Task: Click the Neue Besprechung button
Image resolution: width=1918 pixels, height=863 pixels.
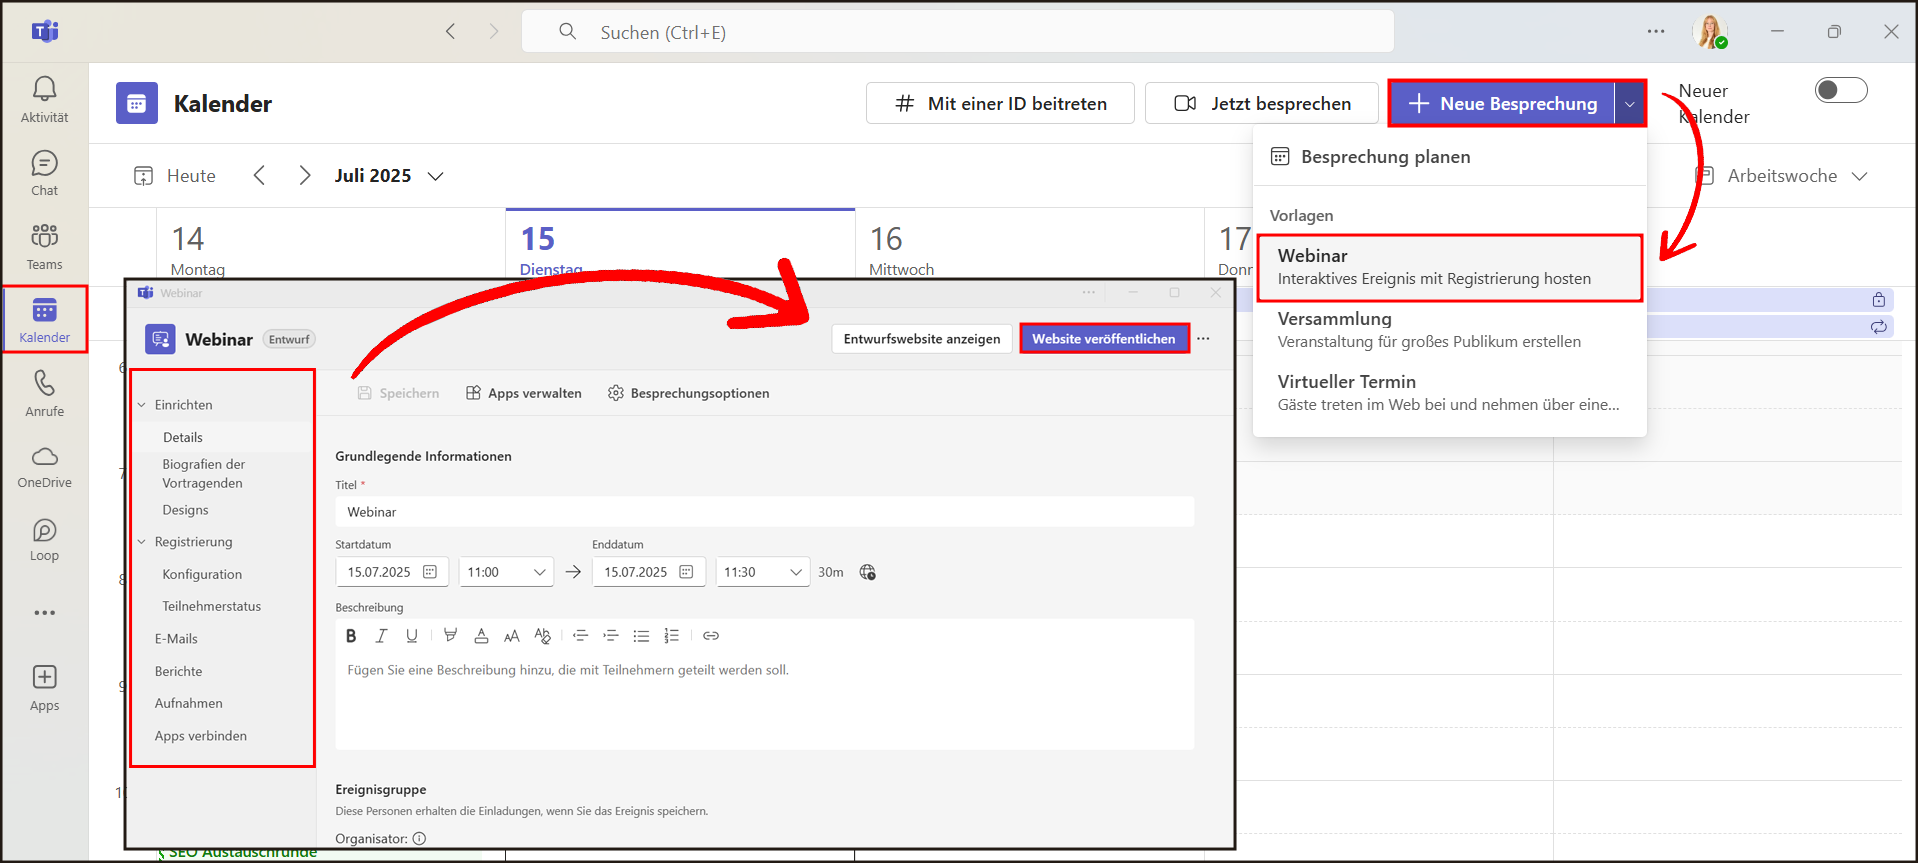Action: (1502, 104)
